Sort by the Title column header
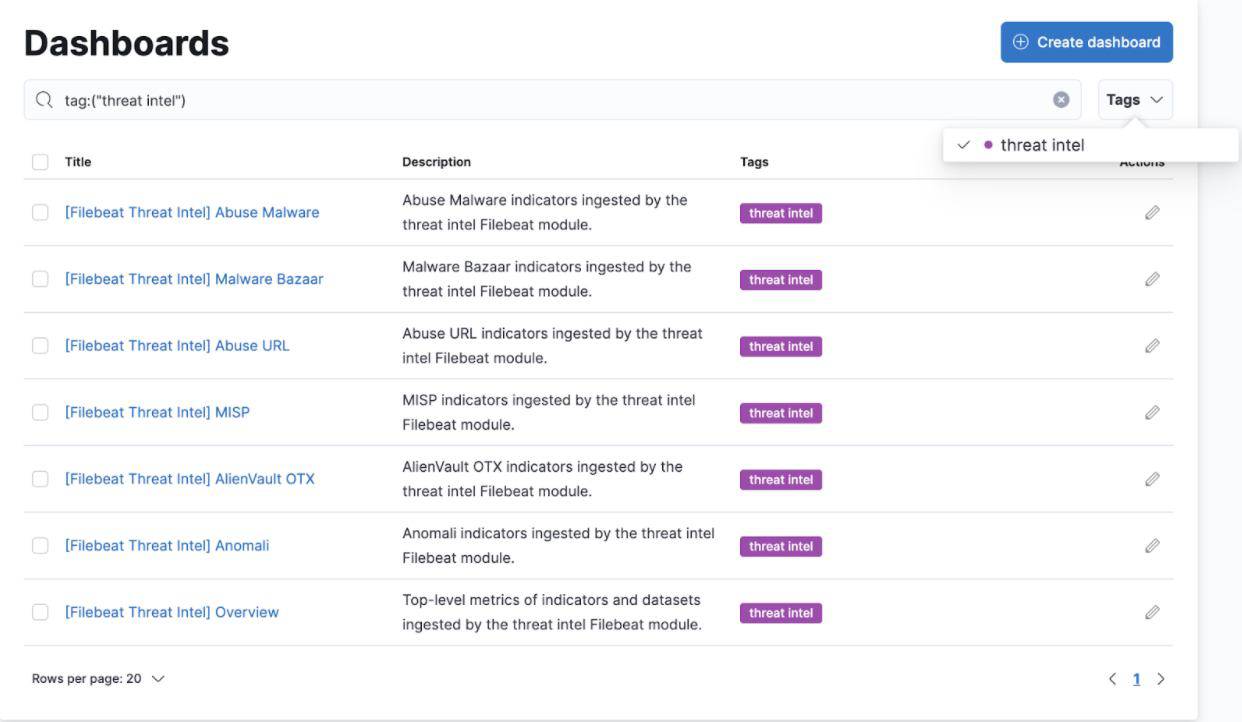 [78, 162]
